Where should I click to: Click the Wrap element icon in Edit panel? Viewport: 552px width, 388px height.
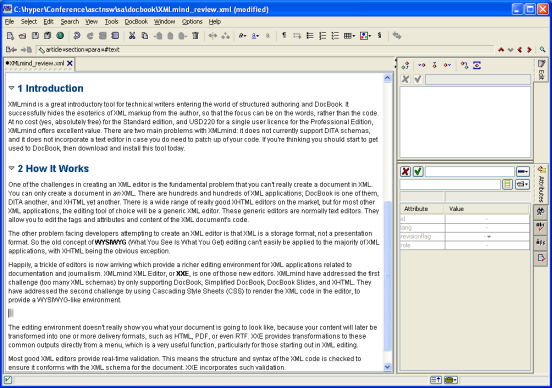tap(477, 65)
